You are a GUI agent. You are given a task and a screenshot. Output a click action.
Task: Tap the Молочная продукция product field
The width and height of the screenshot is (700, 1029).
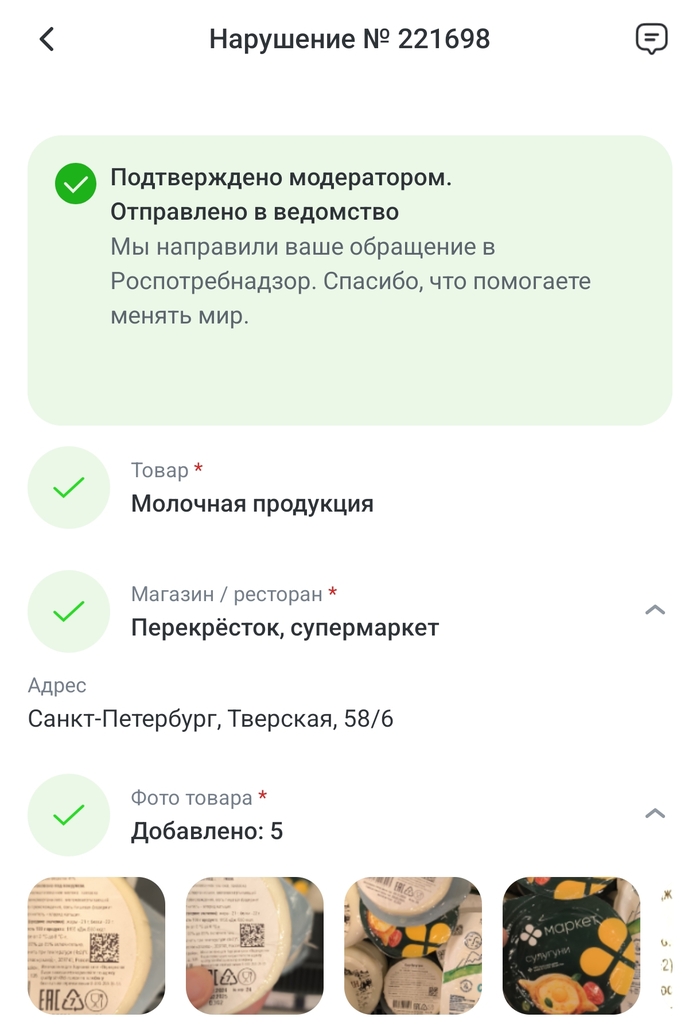(252, 503)
